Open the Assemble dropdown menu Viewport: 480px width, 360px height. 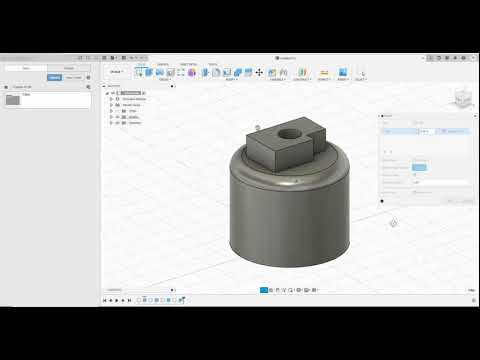click(x=278, y=79)
